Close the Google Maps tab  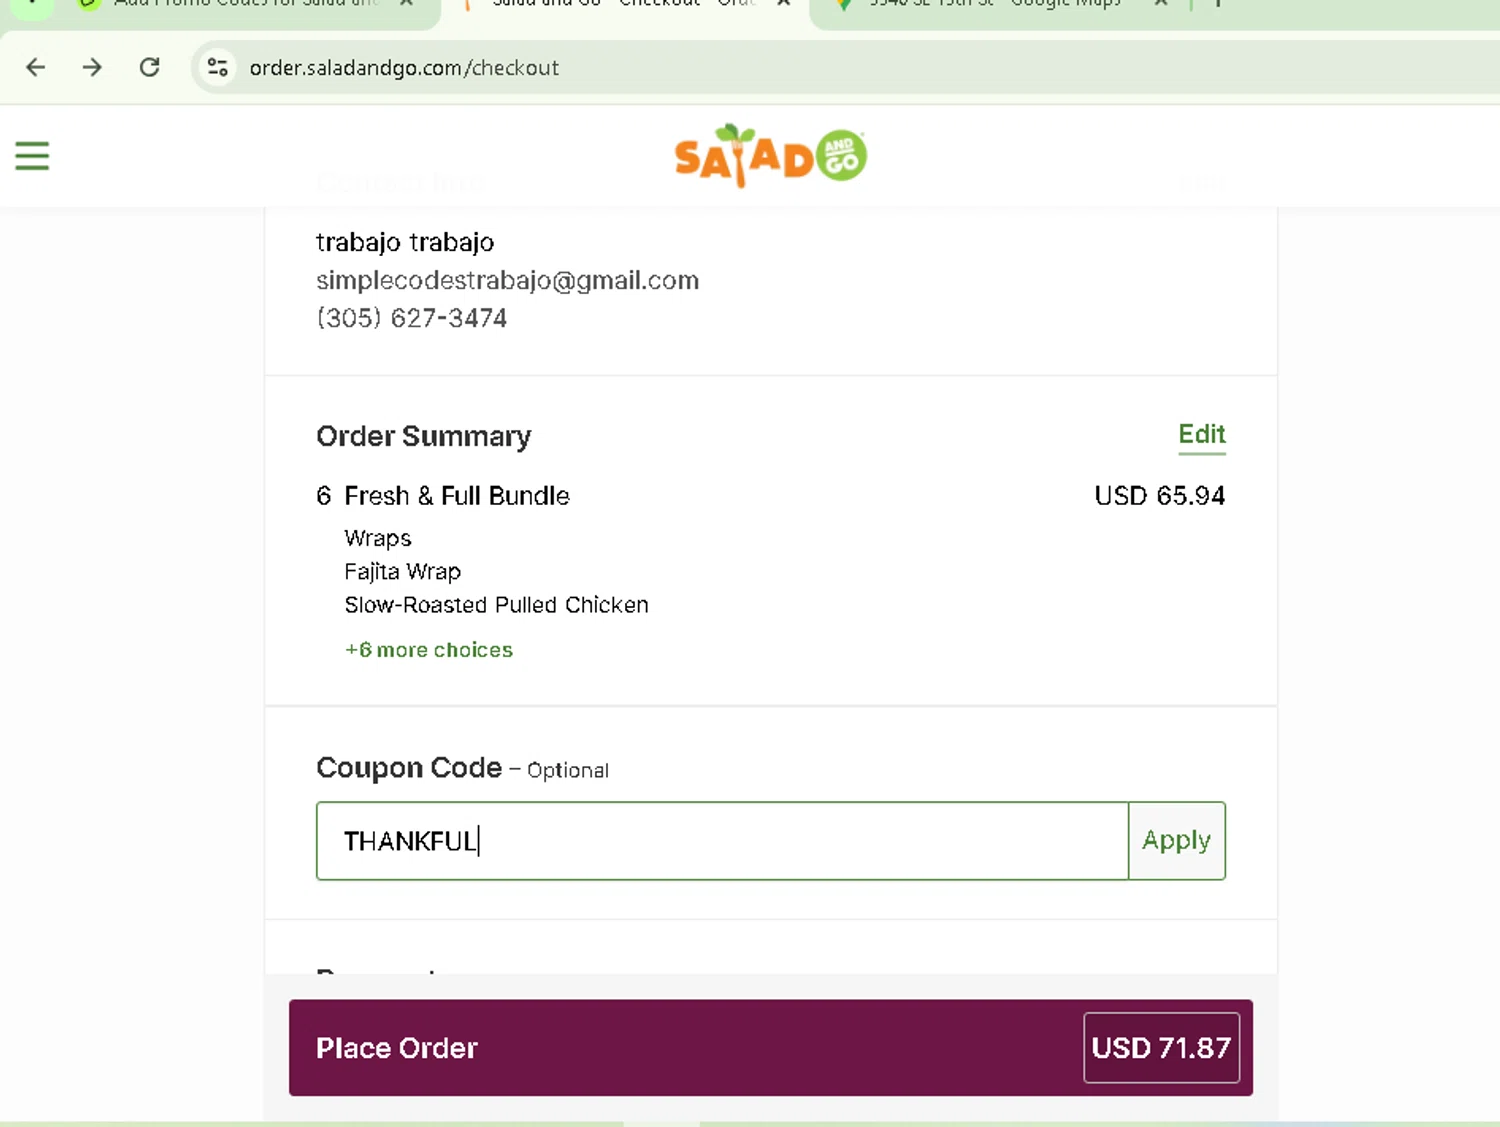1160,4
